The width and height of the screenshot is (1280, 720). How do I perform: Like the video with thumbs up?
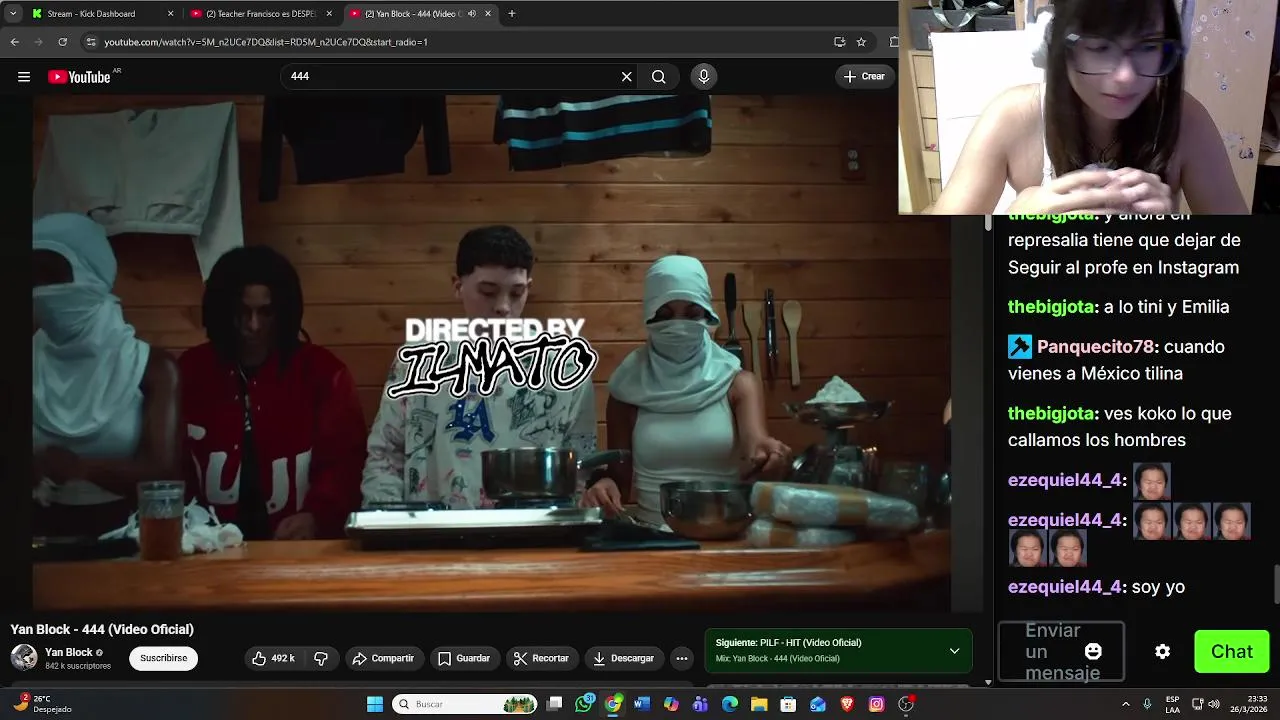coord(274,658)
